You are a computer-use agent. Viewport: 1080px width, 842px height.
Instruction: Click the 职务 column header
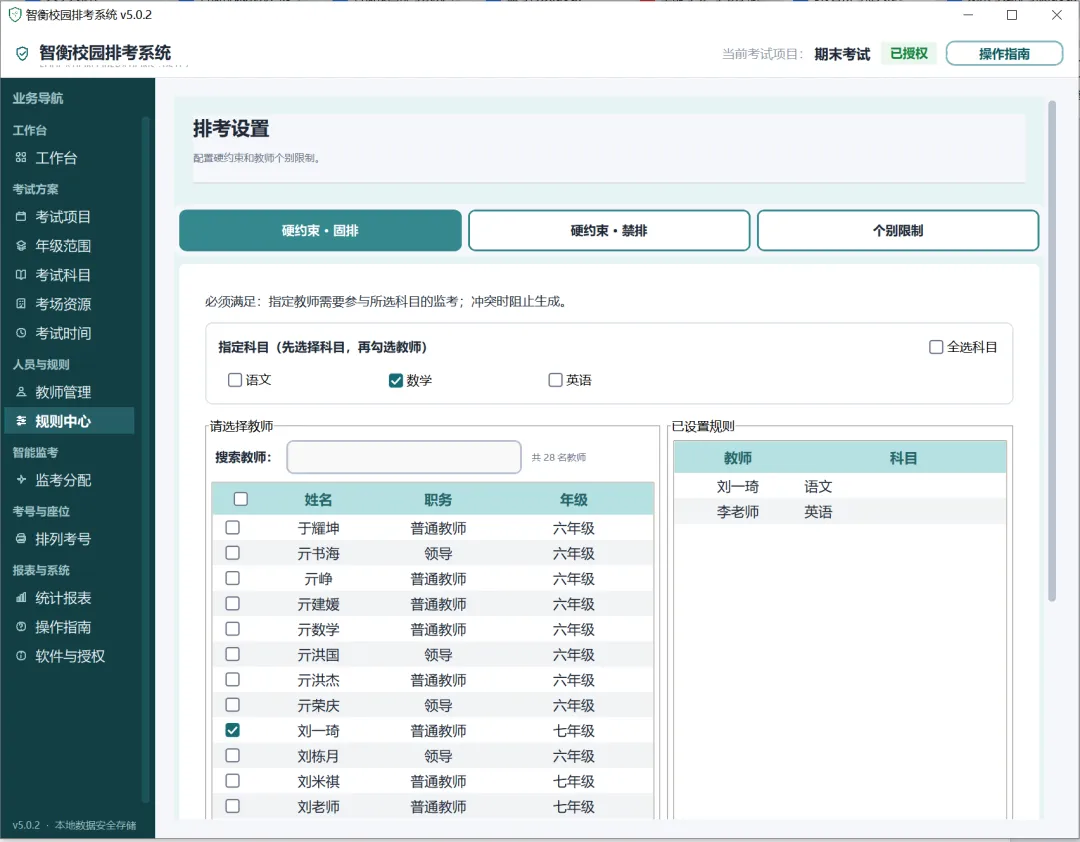pyautogui.click(x=438, y=500)
